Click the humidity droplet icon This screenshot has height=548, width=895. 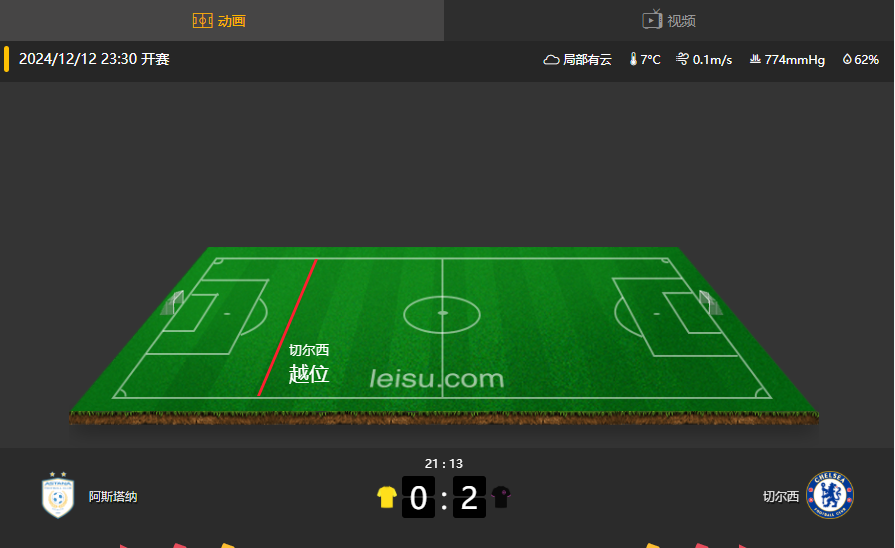(847, 59)
